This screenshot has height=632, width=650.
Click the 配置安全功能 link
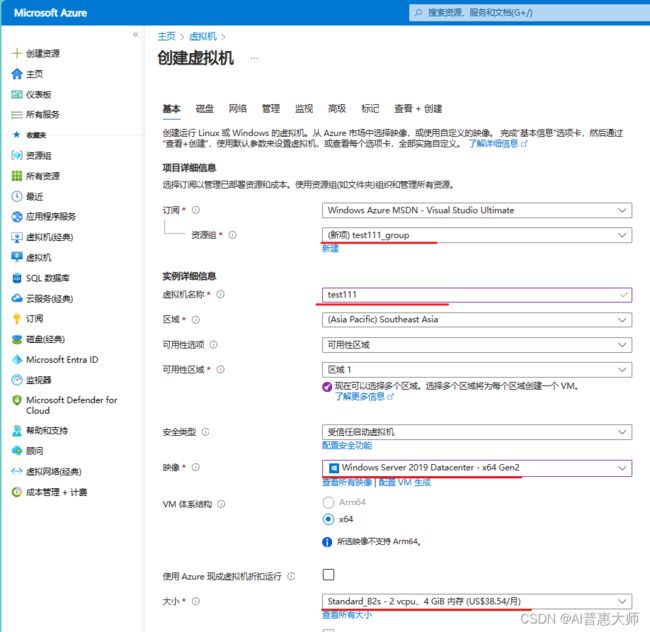(x=347, y=445)
